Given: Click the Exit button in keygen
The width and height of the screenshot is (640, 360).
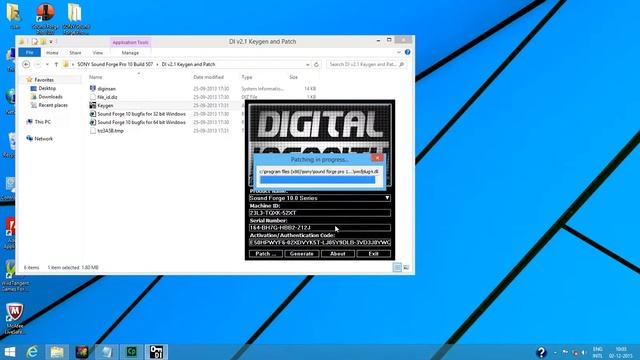Looking at the screenshot, I should pyautogui.click(x=373, y=253).
